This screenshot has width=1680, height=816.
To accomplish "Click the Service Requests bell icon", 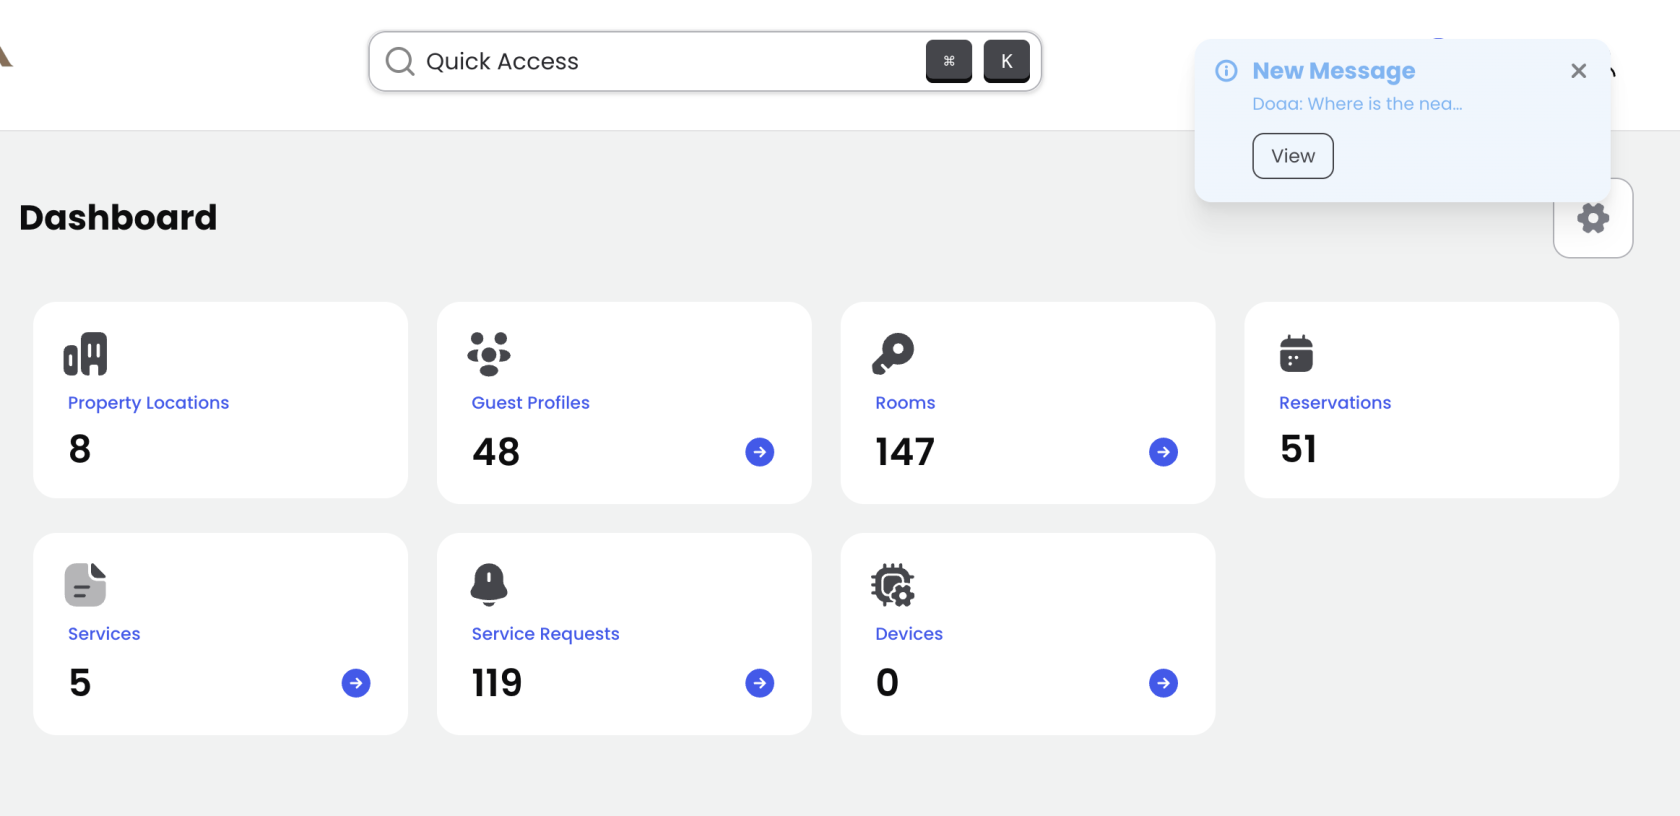I will coord(489,585).
